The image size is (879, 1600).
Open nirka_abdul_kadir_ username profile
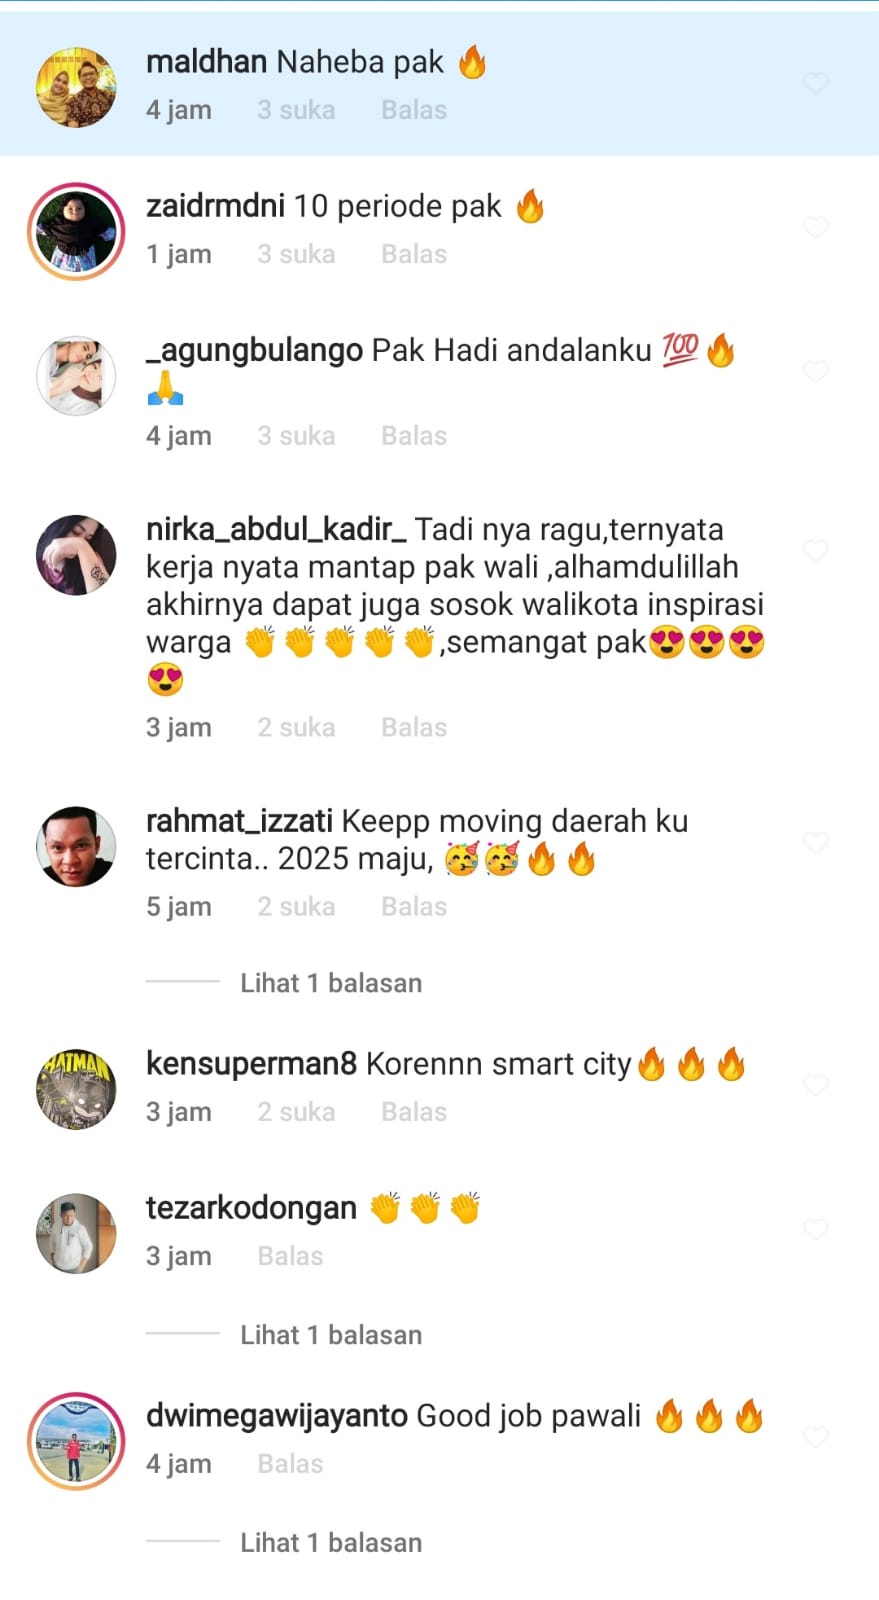[276, 529]
